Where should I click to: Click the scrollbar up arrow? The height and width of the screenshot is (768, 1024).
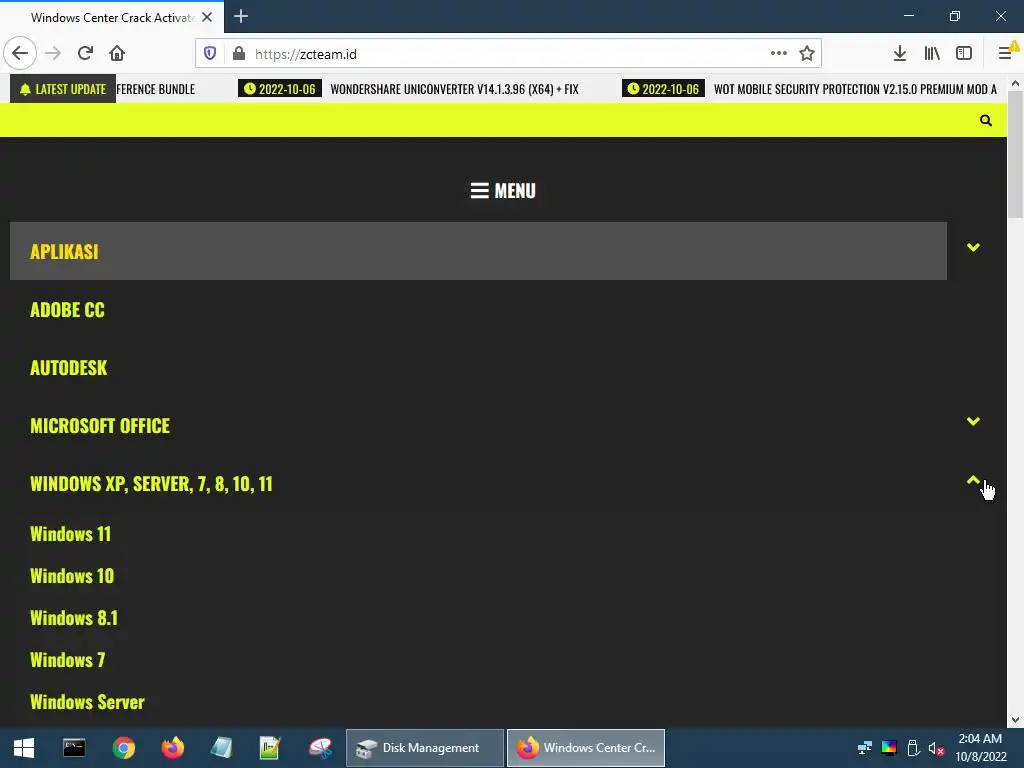(x=1015, y=83)
